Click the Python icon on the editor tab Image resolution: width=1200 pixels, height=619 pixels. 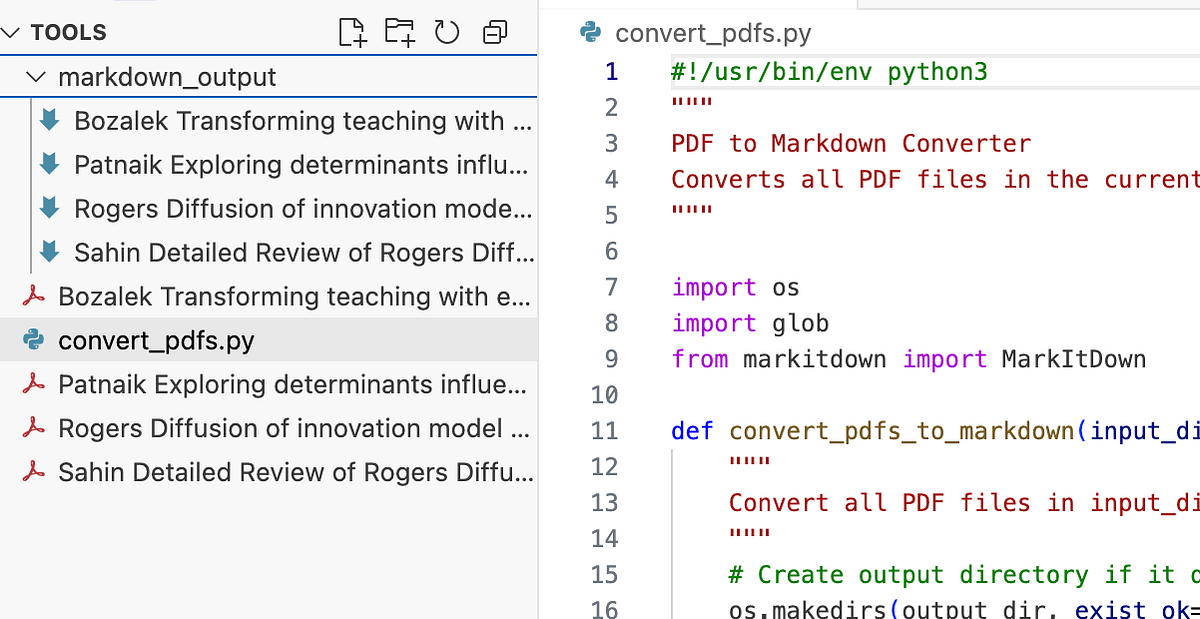pyautogui.click(x=590, y=33)
